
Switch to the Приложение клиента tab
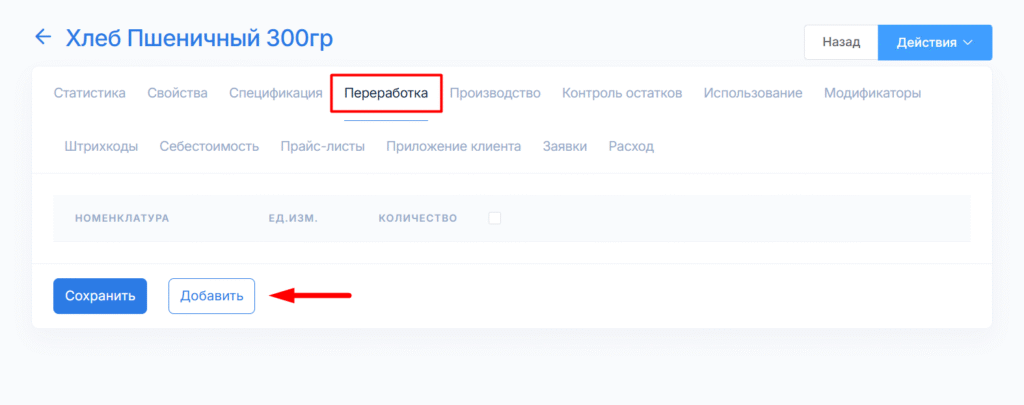point(454,146)
